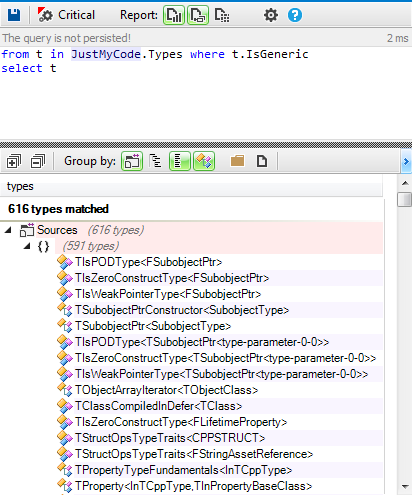Expand all result nodes
Viewport: 412px width, 495px height.
(x=14, y=162)
